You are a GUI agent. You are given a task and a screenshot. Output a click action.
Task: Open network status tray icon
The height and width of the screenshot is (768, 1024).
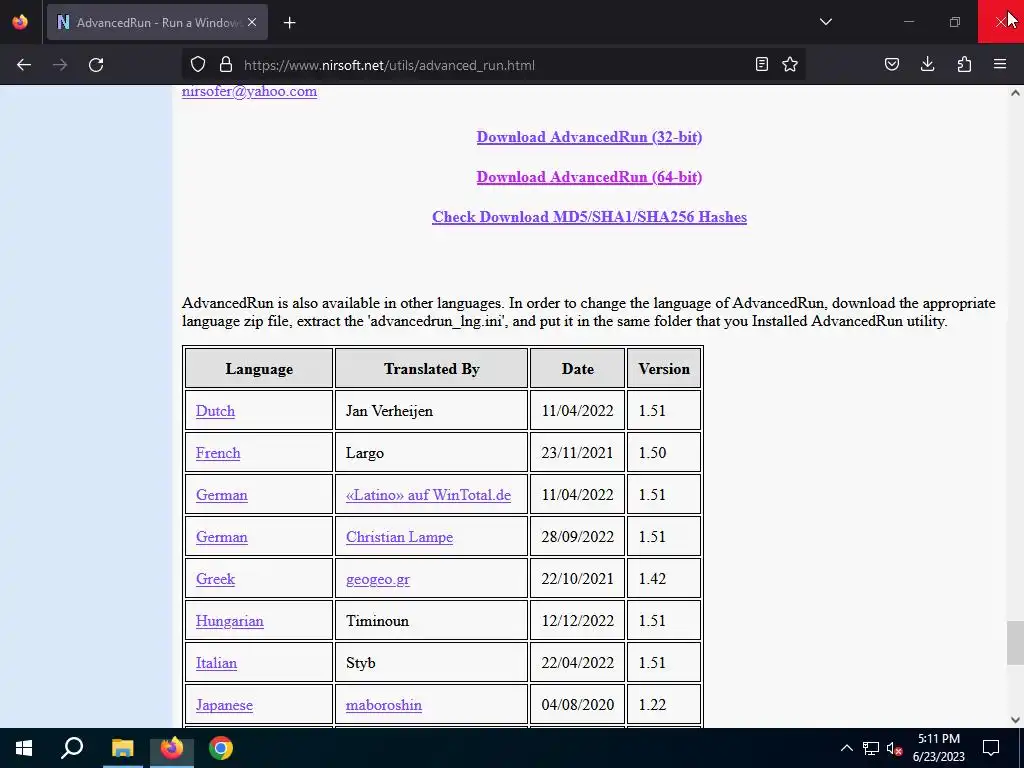coord(871,748)
